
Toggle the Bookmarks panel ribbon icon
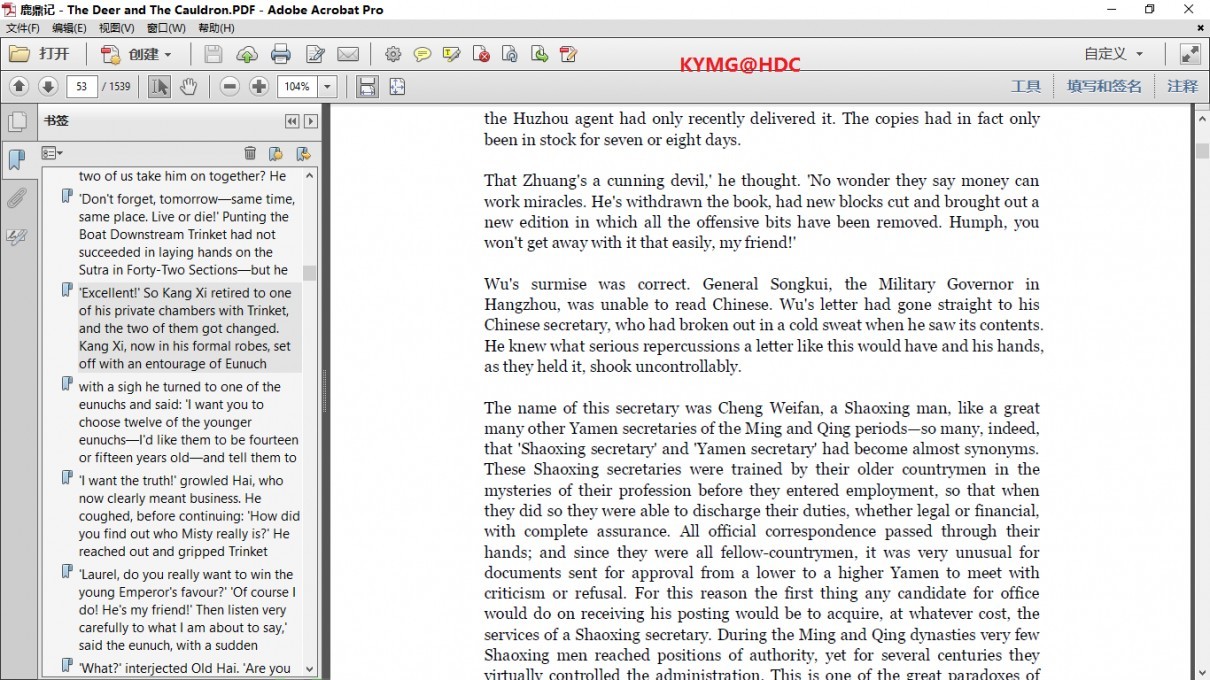17,159
